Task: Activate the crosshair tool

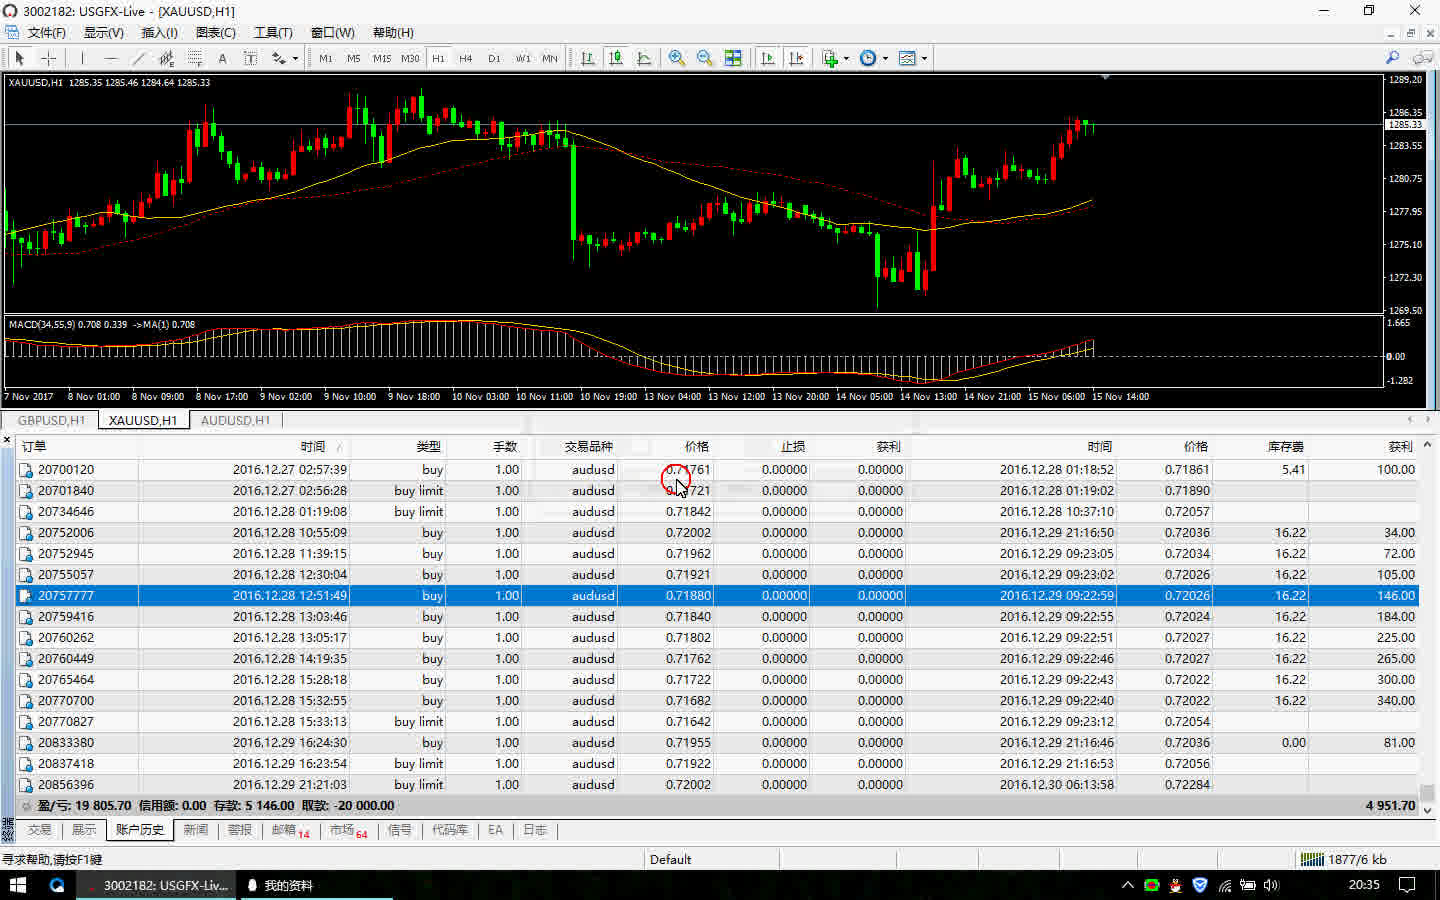Action: [x=48, y=58]
